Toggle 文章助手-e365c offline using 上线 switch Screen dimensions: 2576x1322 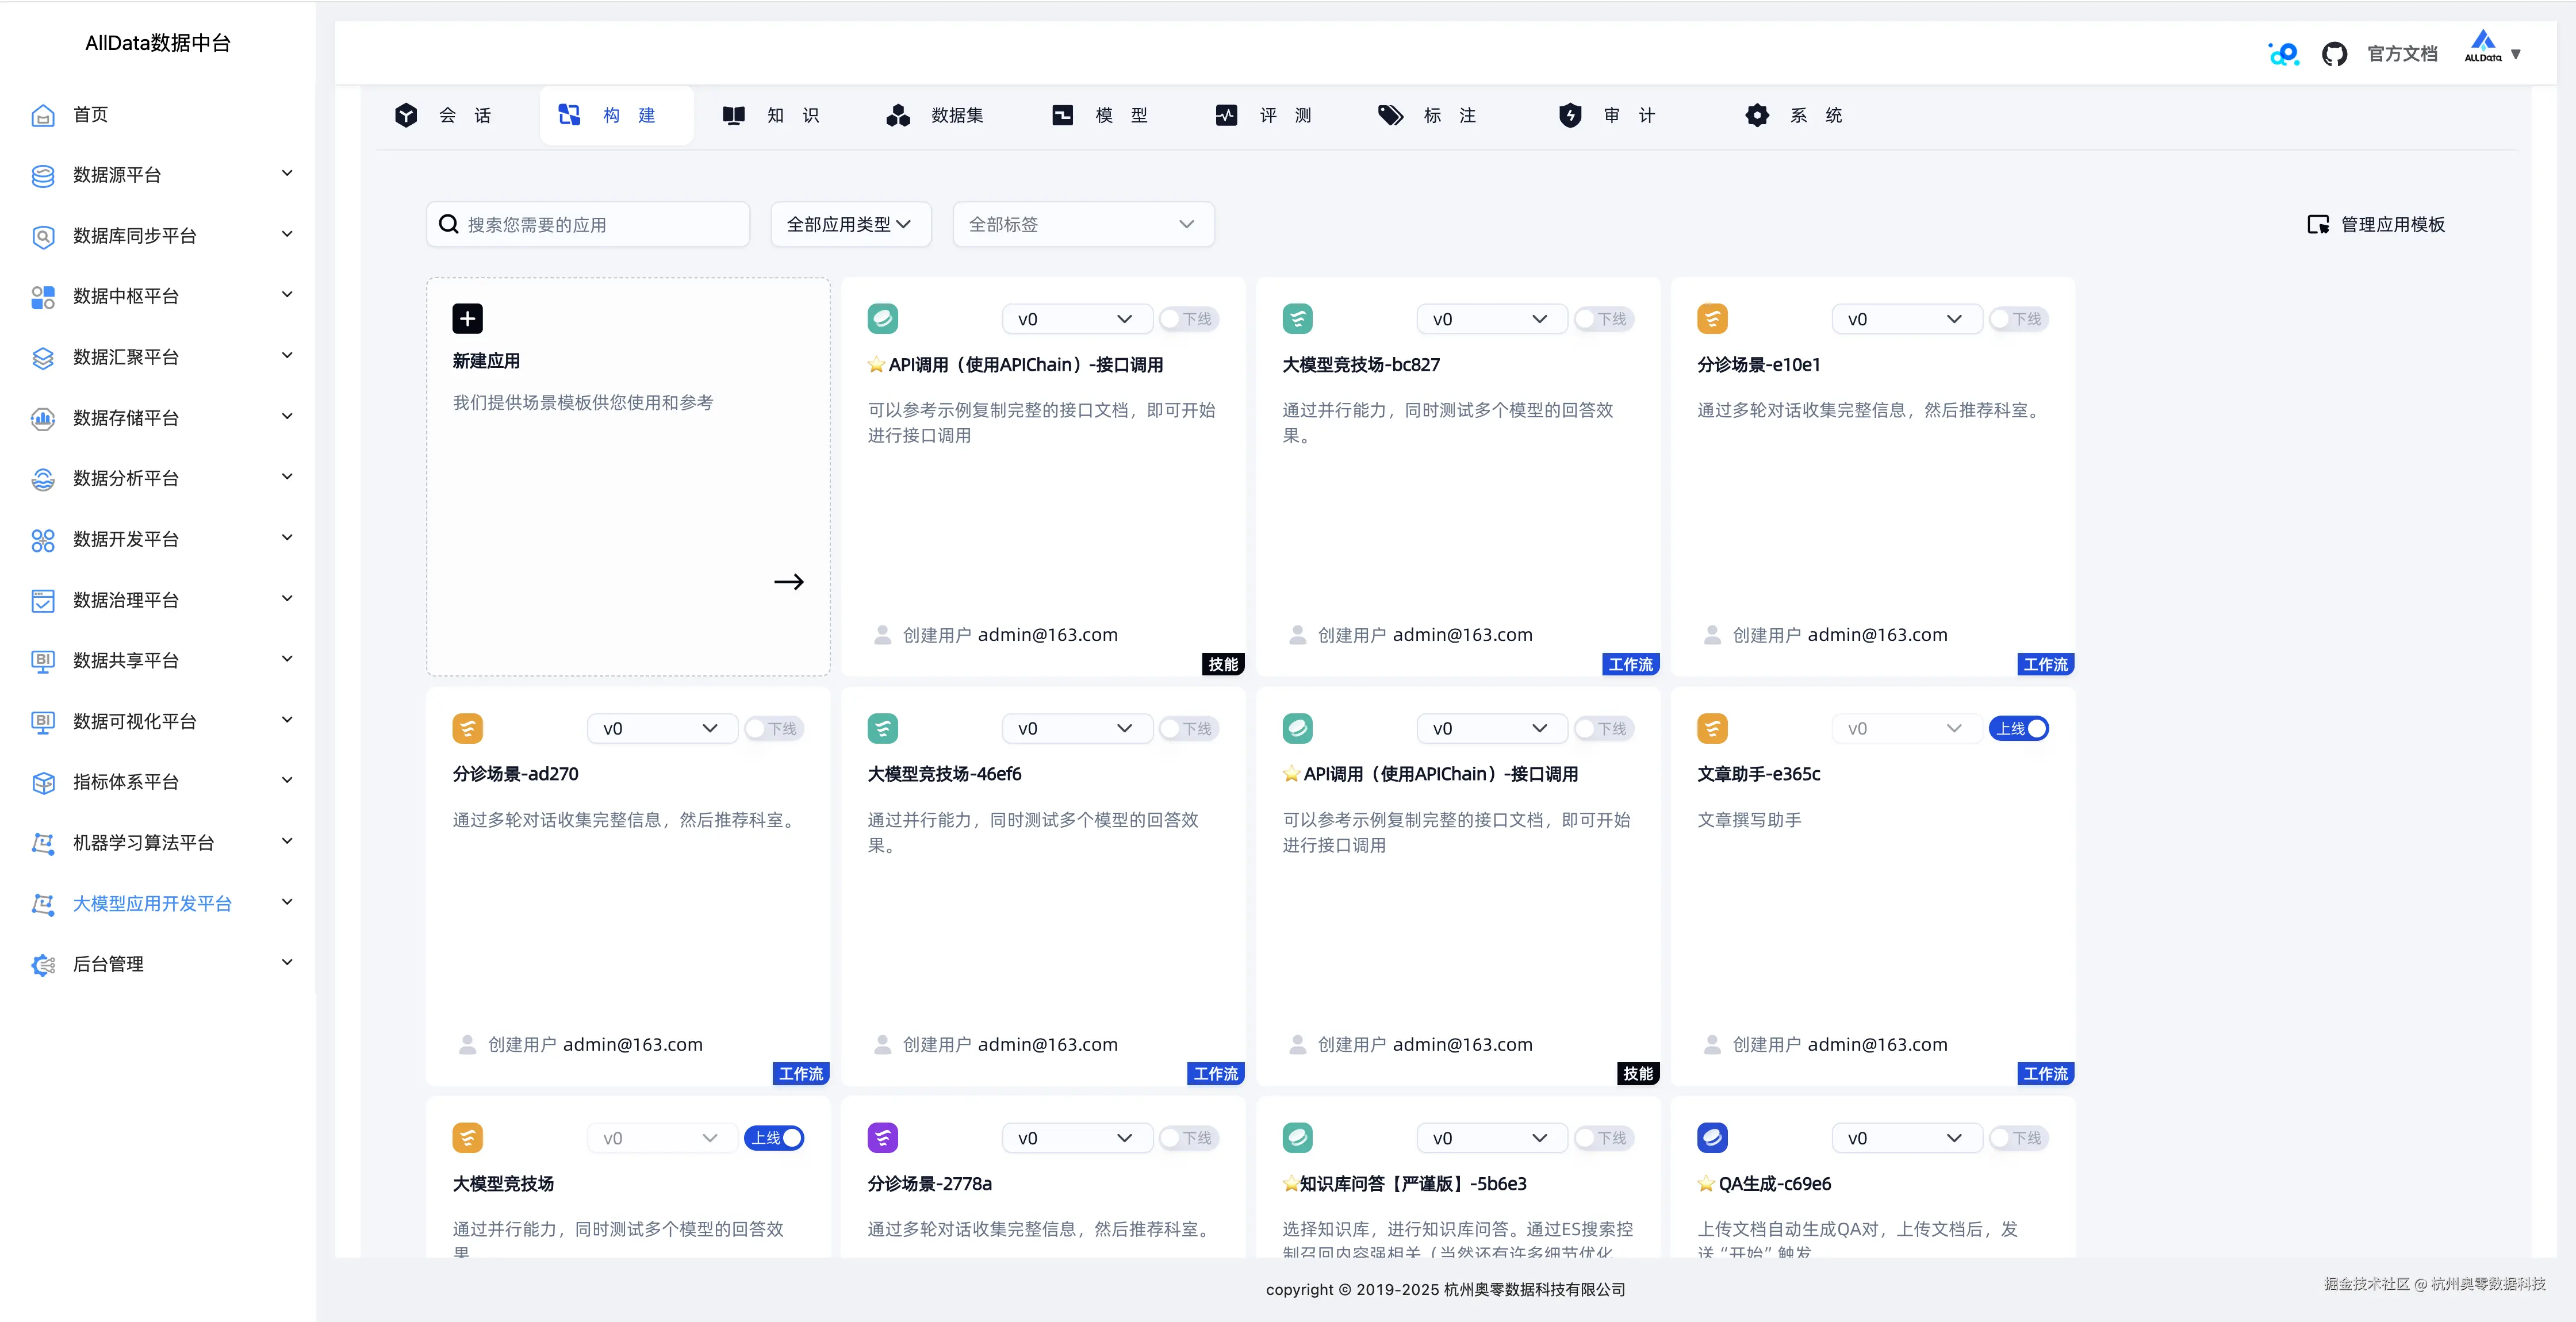pos(2019,728)
